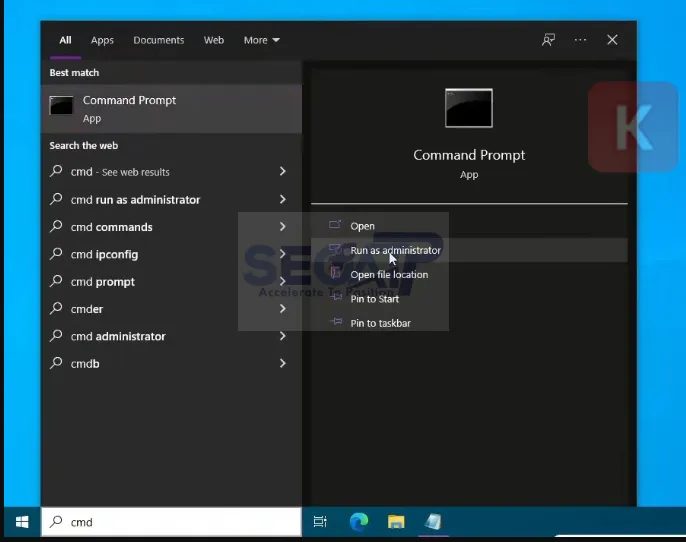Screen dimensions: 686x542
Task: Click the magnifier icon beside cmdb
Action: (56, 363)
